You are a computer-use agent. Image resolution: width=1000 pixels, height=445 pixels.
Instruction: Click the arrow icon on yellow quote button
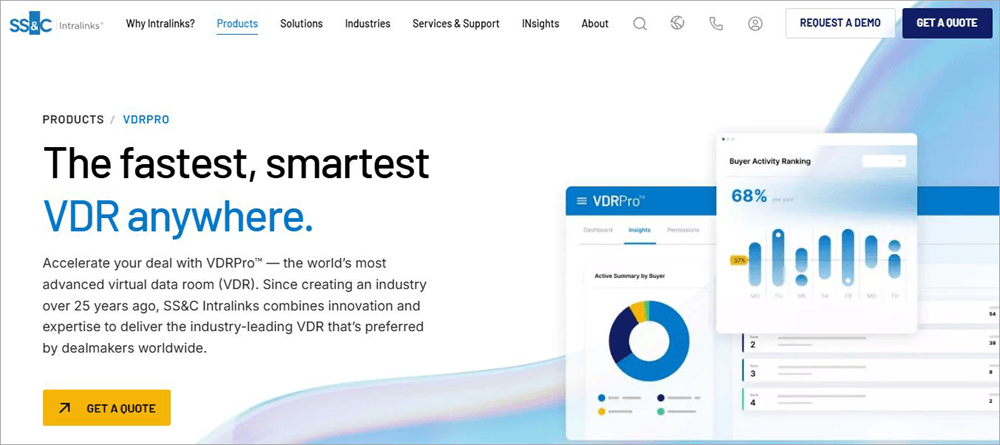65,408
